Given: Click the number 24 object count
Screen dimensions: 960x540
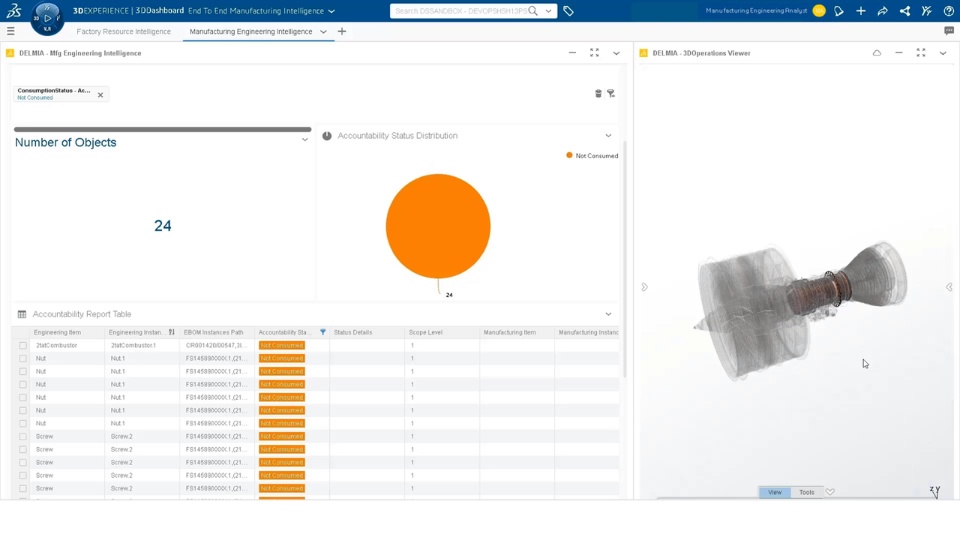Looking at the screenshot, I should 162,226.
